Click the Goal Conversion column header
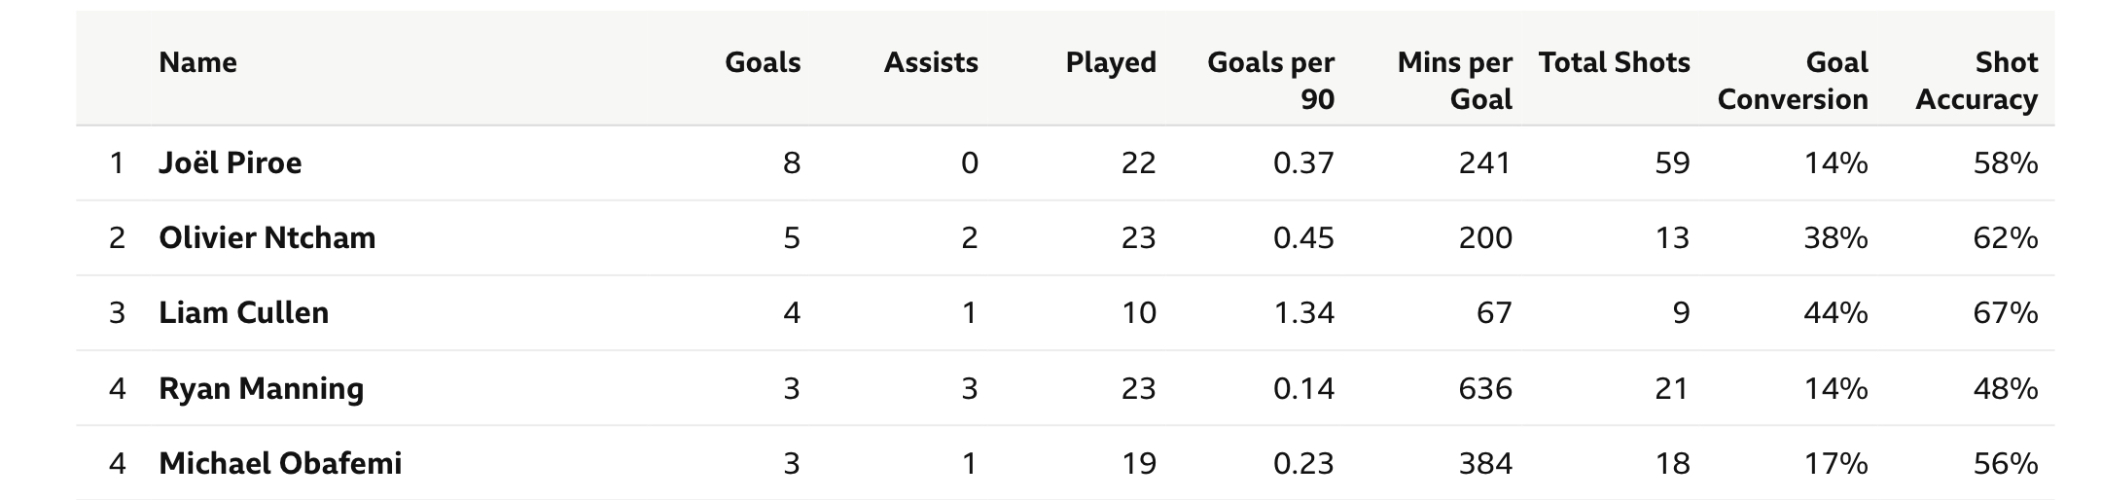 tap(1793, 80)
